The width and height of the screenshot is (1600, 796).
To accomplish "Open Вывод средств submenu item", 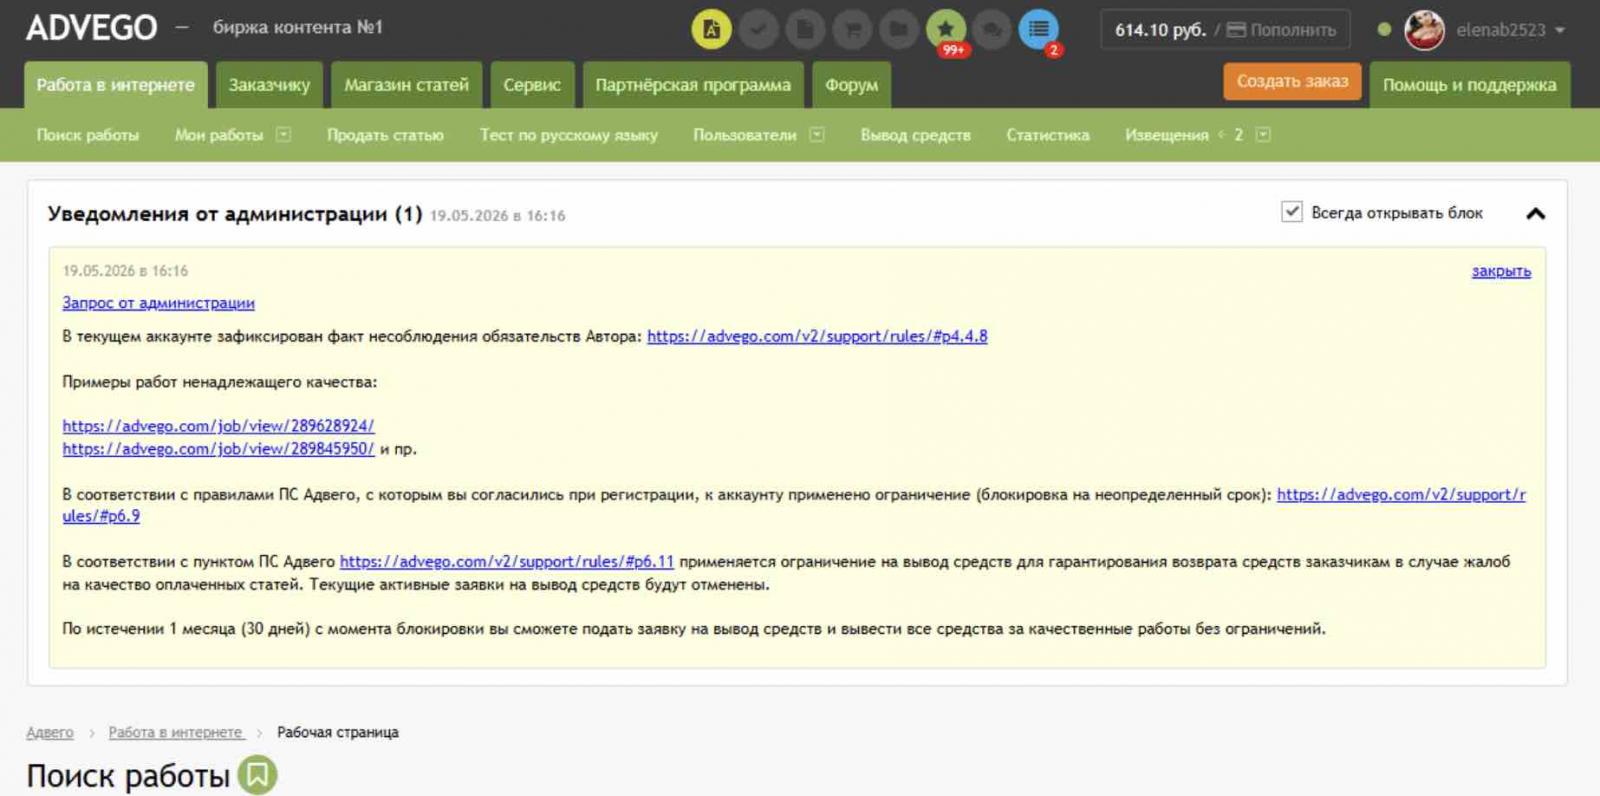I will pyautogui.click(x=916, y=135).
